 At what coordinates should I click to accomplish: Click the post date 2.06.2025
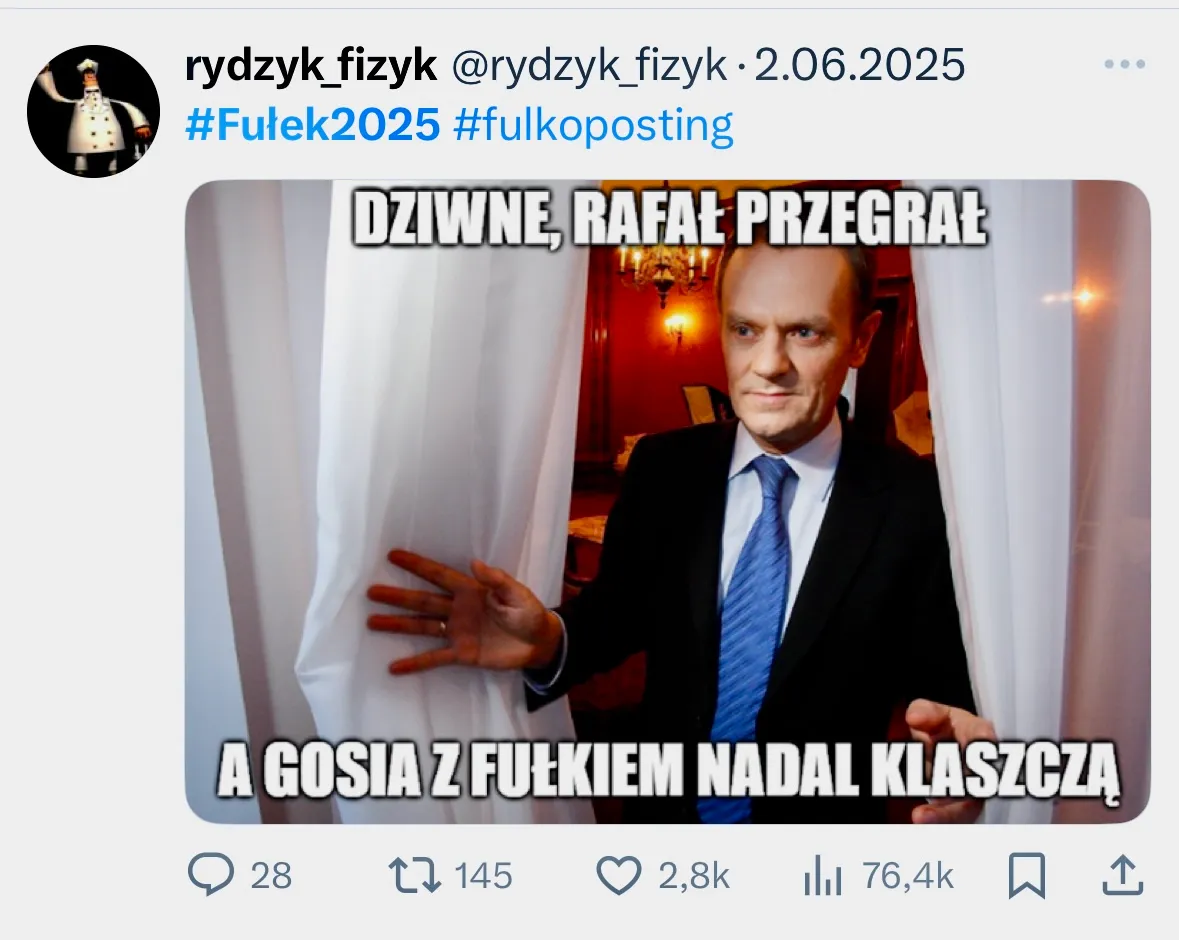[859, 65]
